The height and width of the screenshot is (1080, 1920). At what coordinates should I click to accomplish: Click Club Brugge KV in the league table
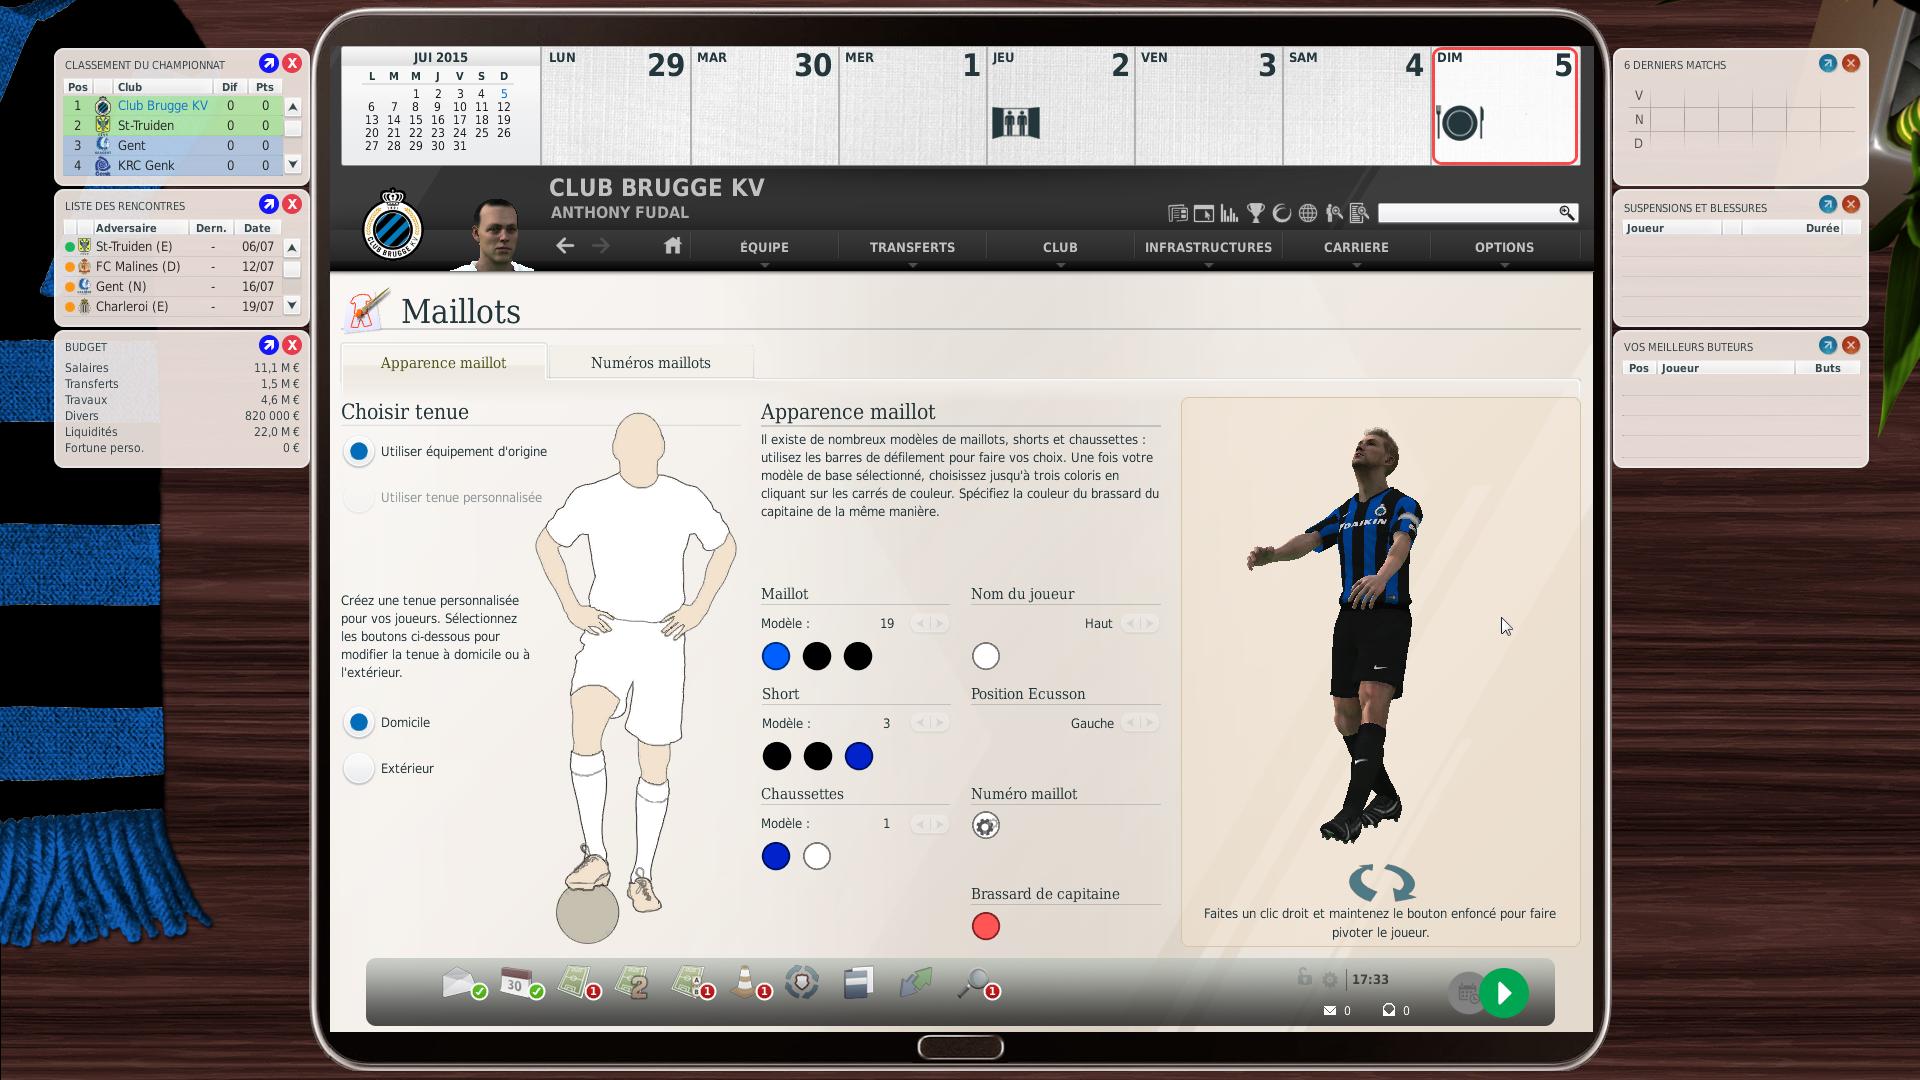pos(163,105)
